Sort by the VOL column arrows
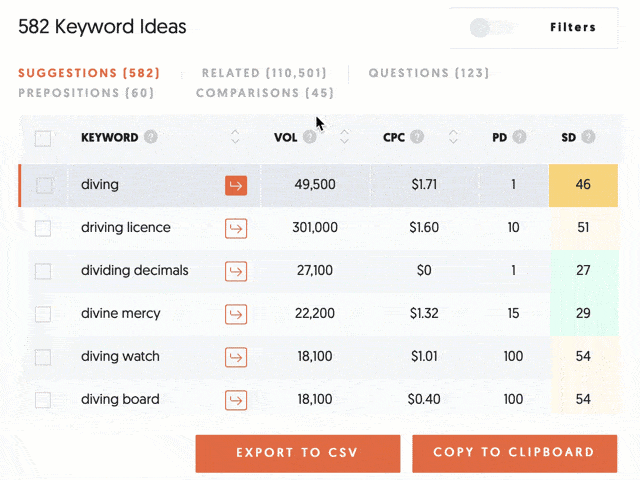Viewport: 640px width, 480px height. coord(344,137)
